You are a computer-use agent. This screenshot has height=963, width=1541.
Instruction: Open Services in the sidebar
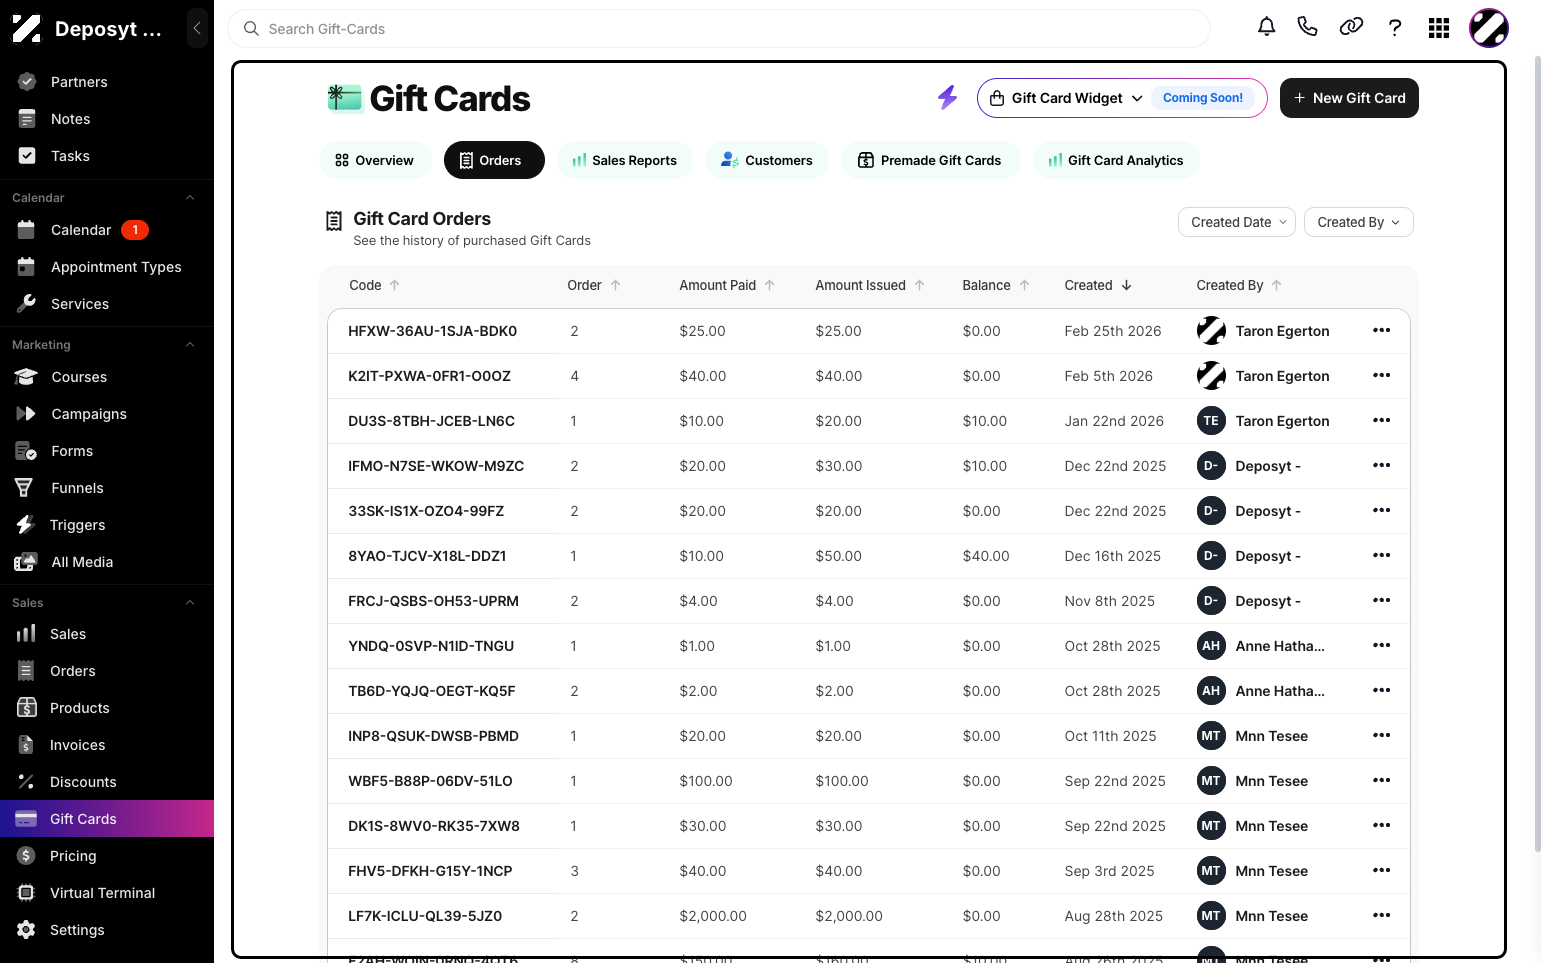(80, 304)
